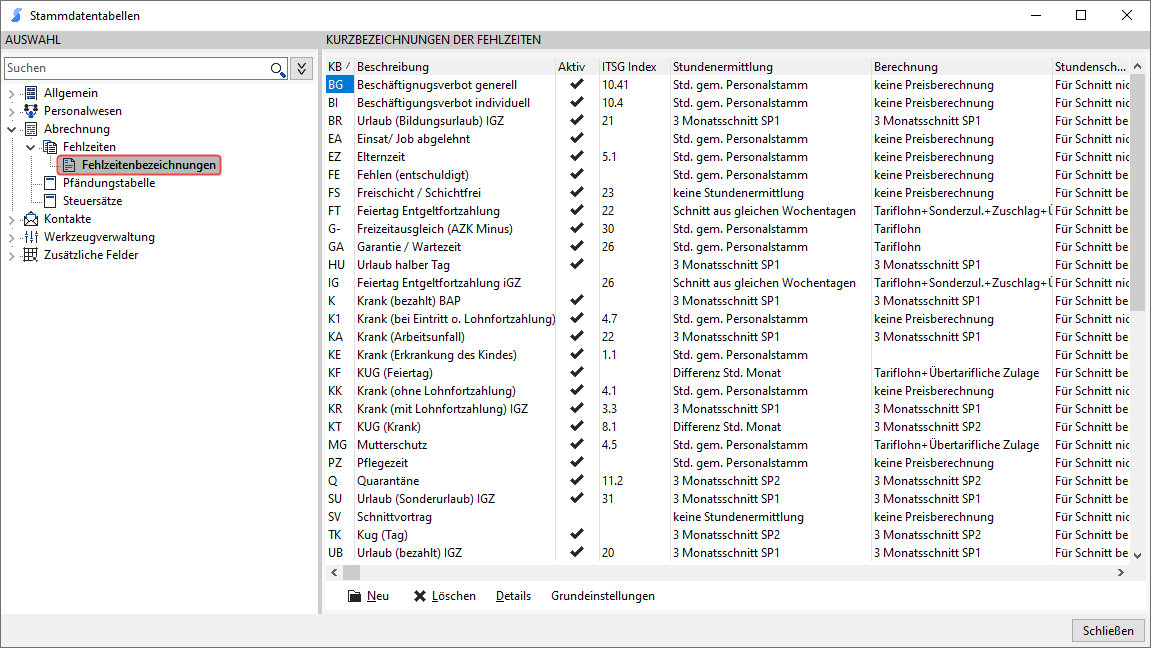Click the left arrow of horizontal scrollbar

(x=335, y=572)
